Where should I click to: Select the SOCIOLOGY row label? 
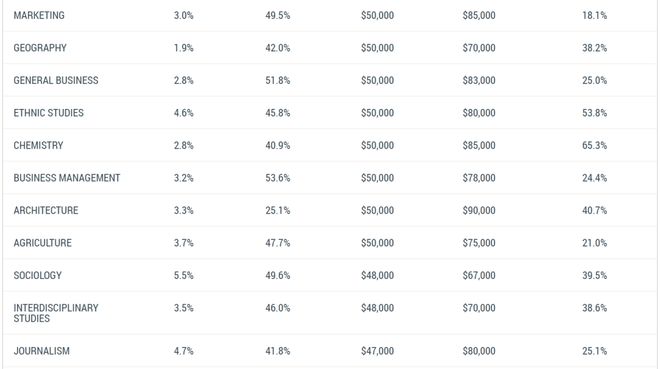point(37,276)
